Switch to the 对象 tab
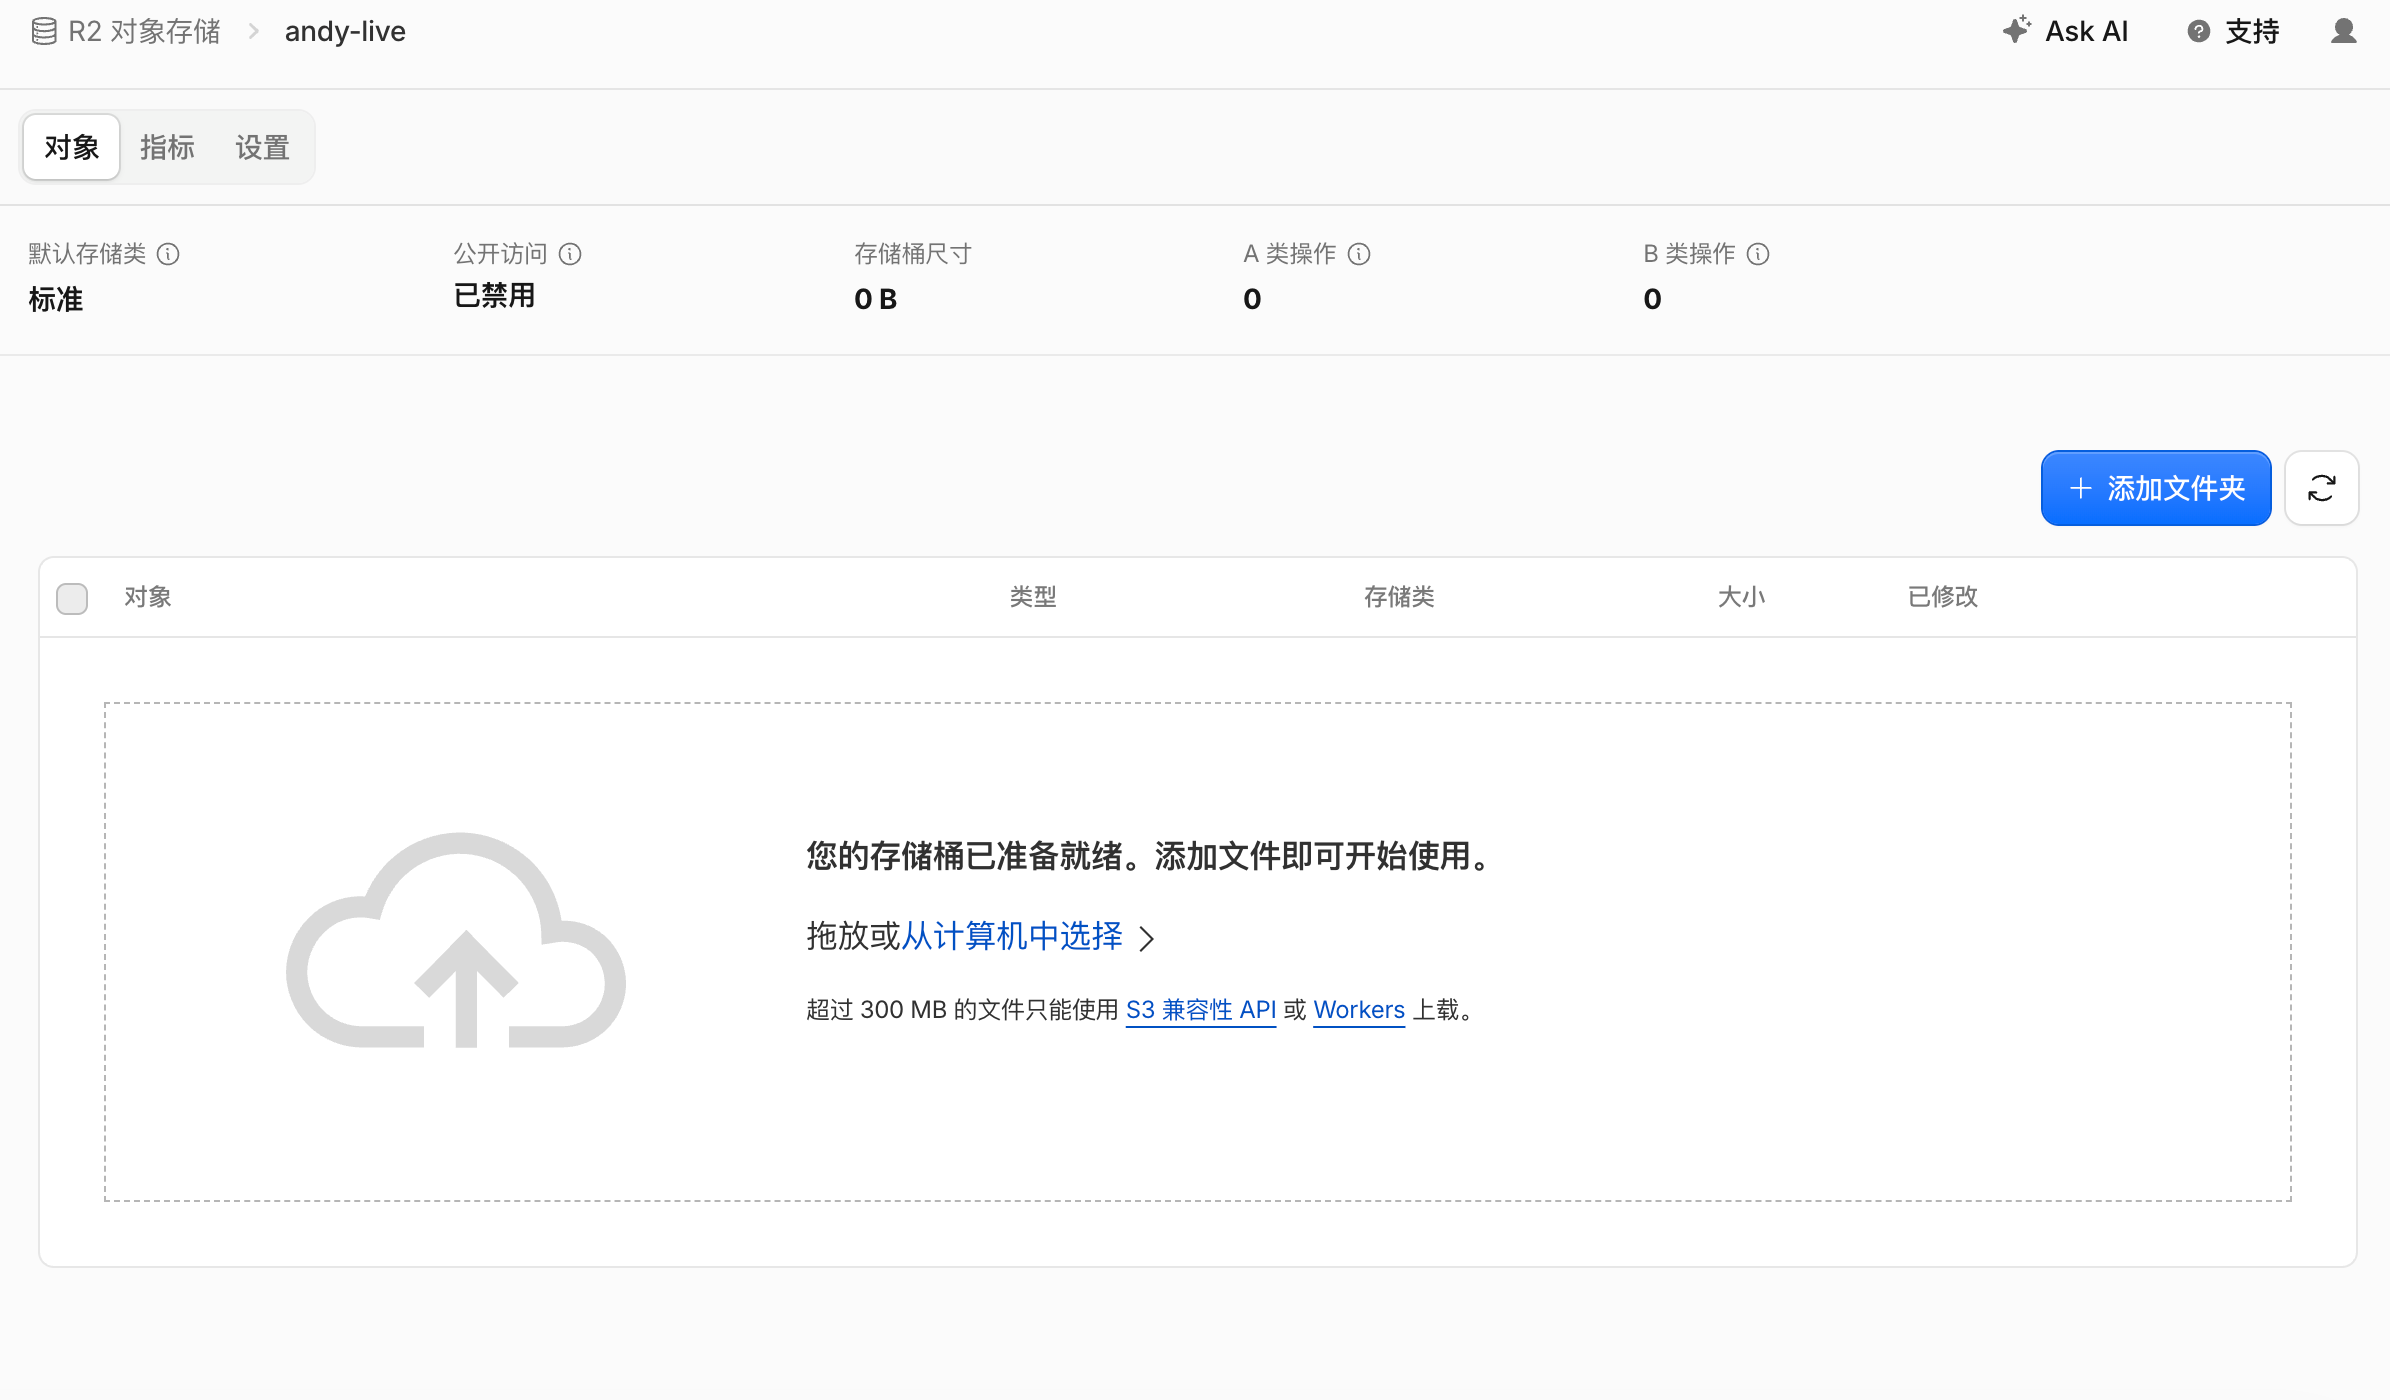The image size is (2390, 1400). pos(72,147)
